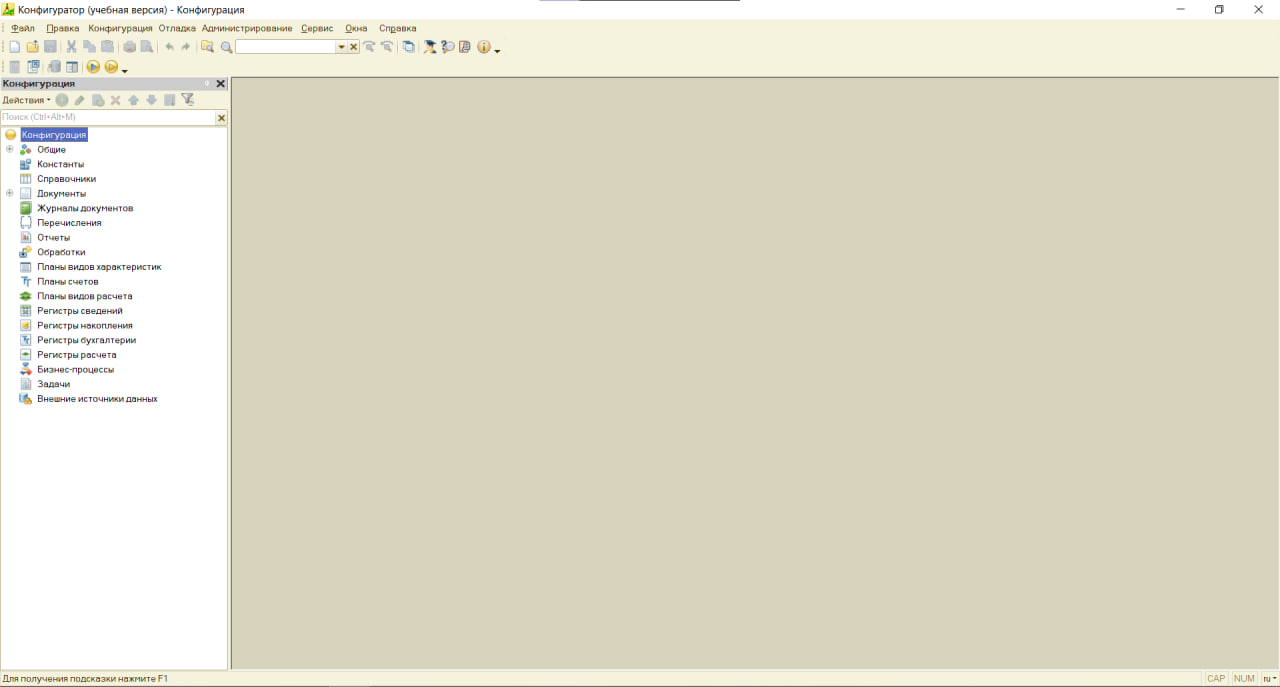Click the Move down arrow in panel
The height and width of the screenshot is (687, 1280).
click(x=151, y=100)
